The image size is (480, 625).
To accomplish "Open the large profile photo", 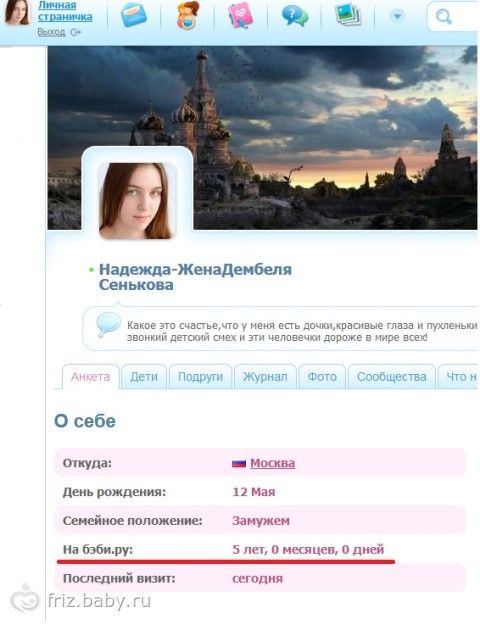I will [137, 200].
